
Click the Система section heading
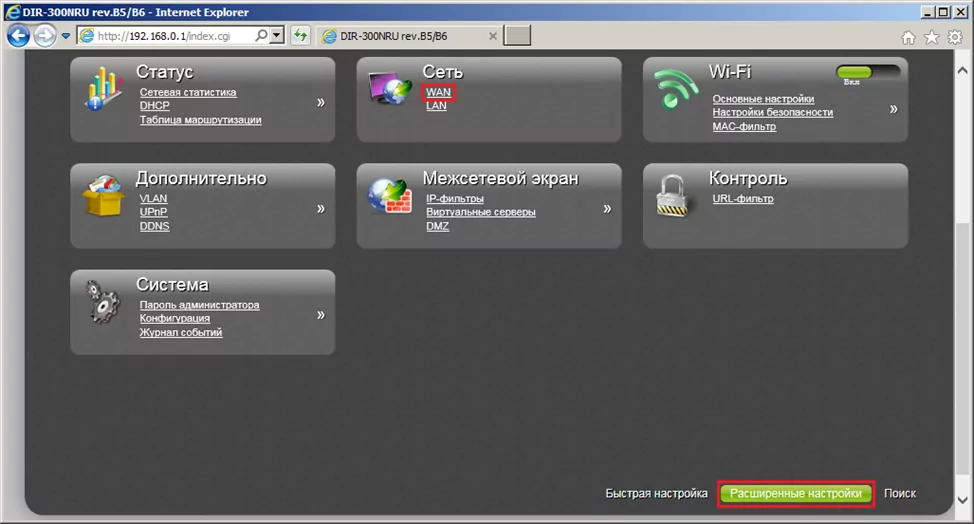(172, 284)
